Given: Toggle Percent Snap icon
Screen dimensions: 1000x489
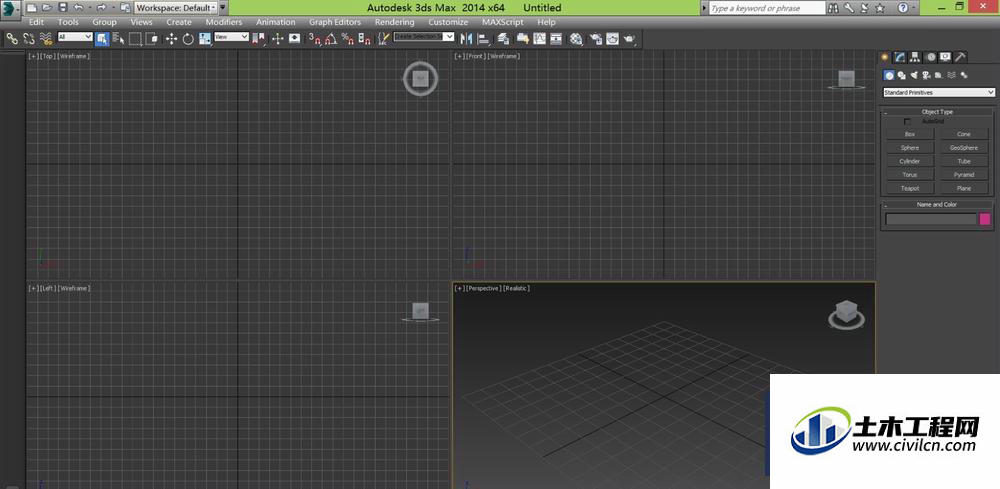Looking at the screenshot, I should point(348,39).
